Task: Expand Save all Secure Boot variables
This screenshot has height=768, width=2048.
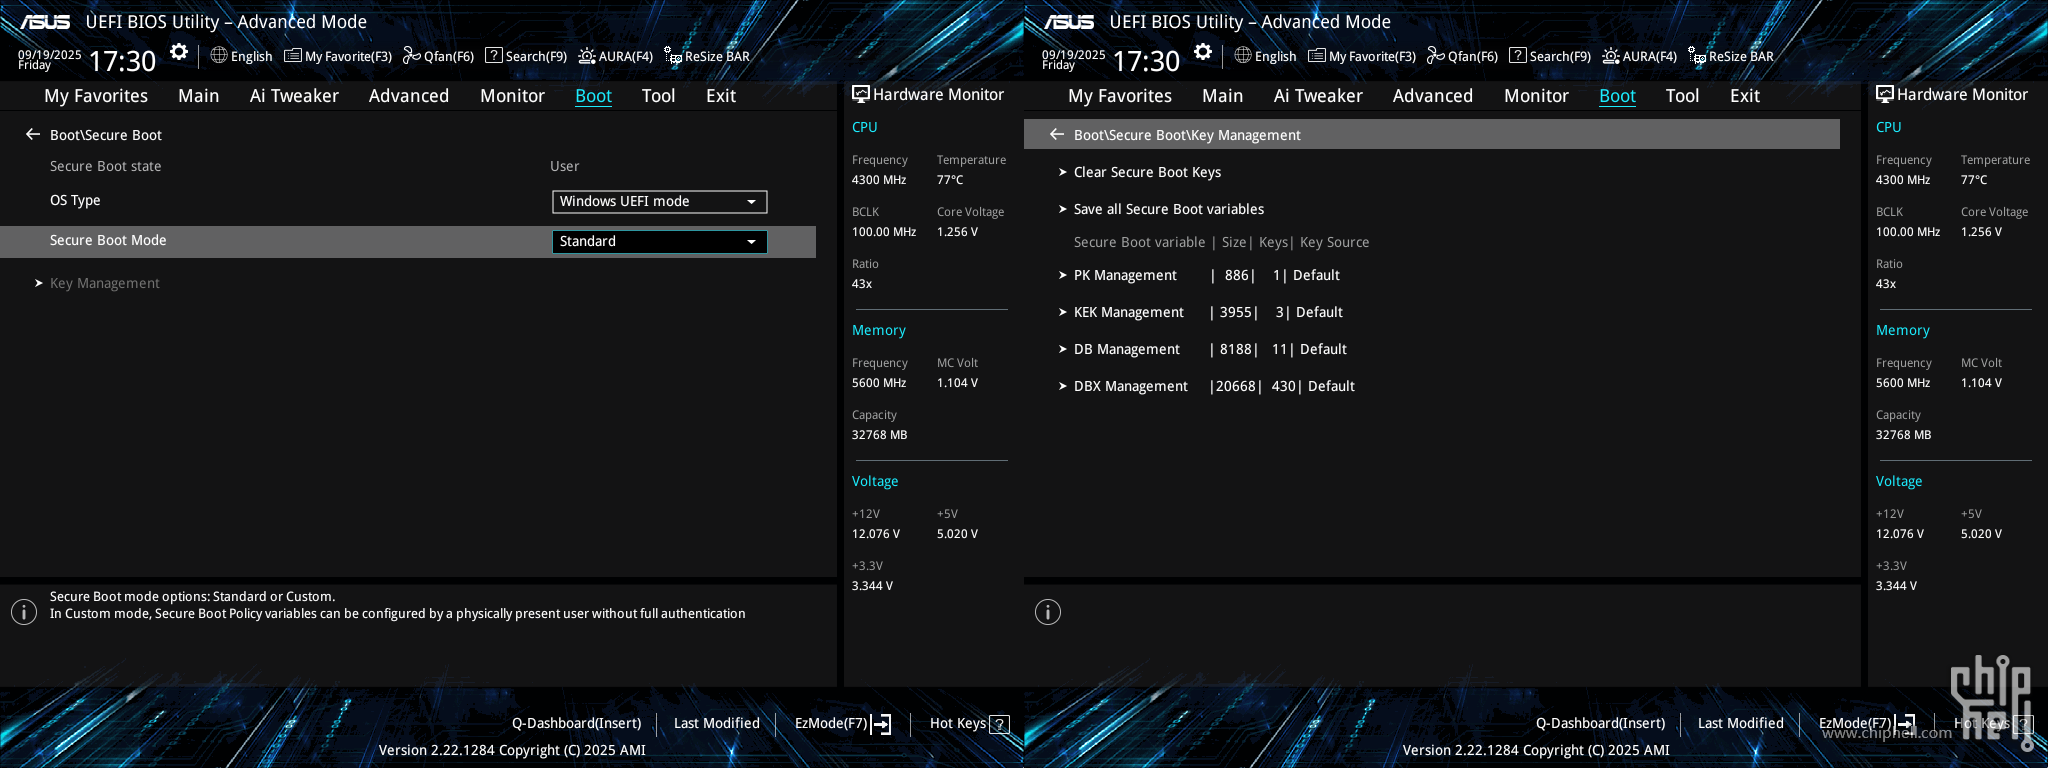Action: pos(1161,209)
